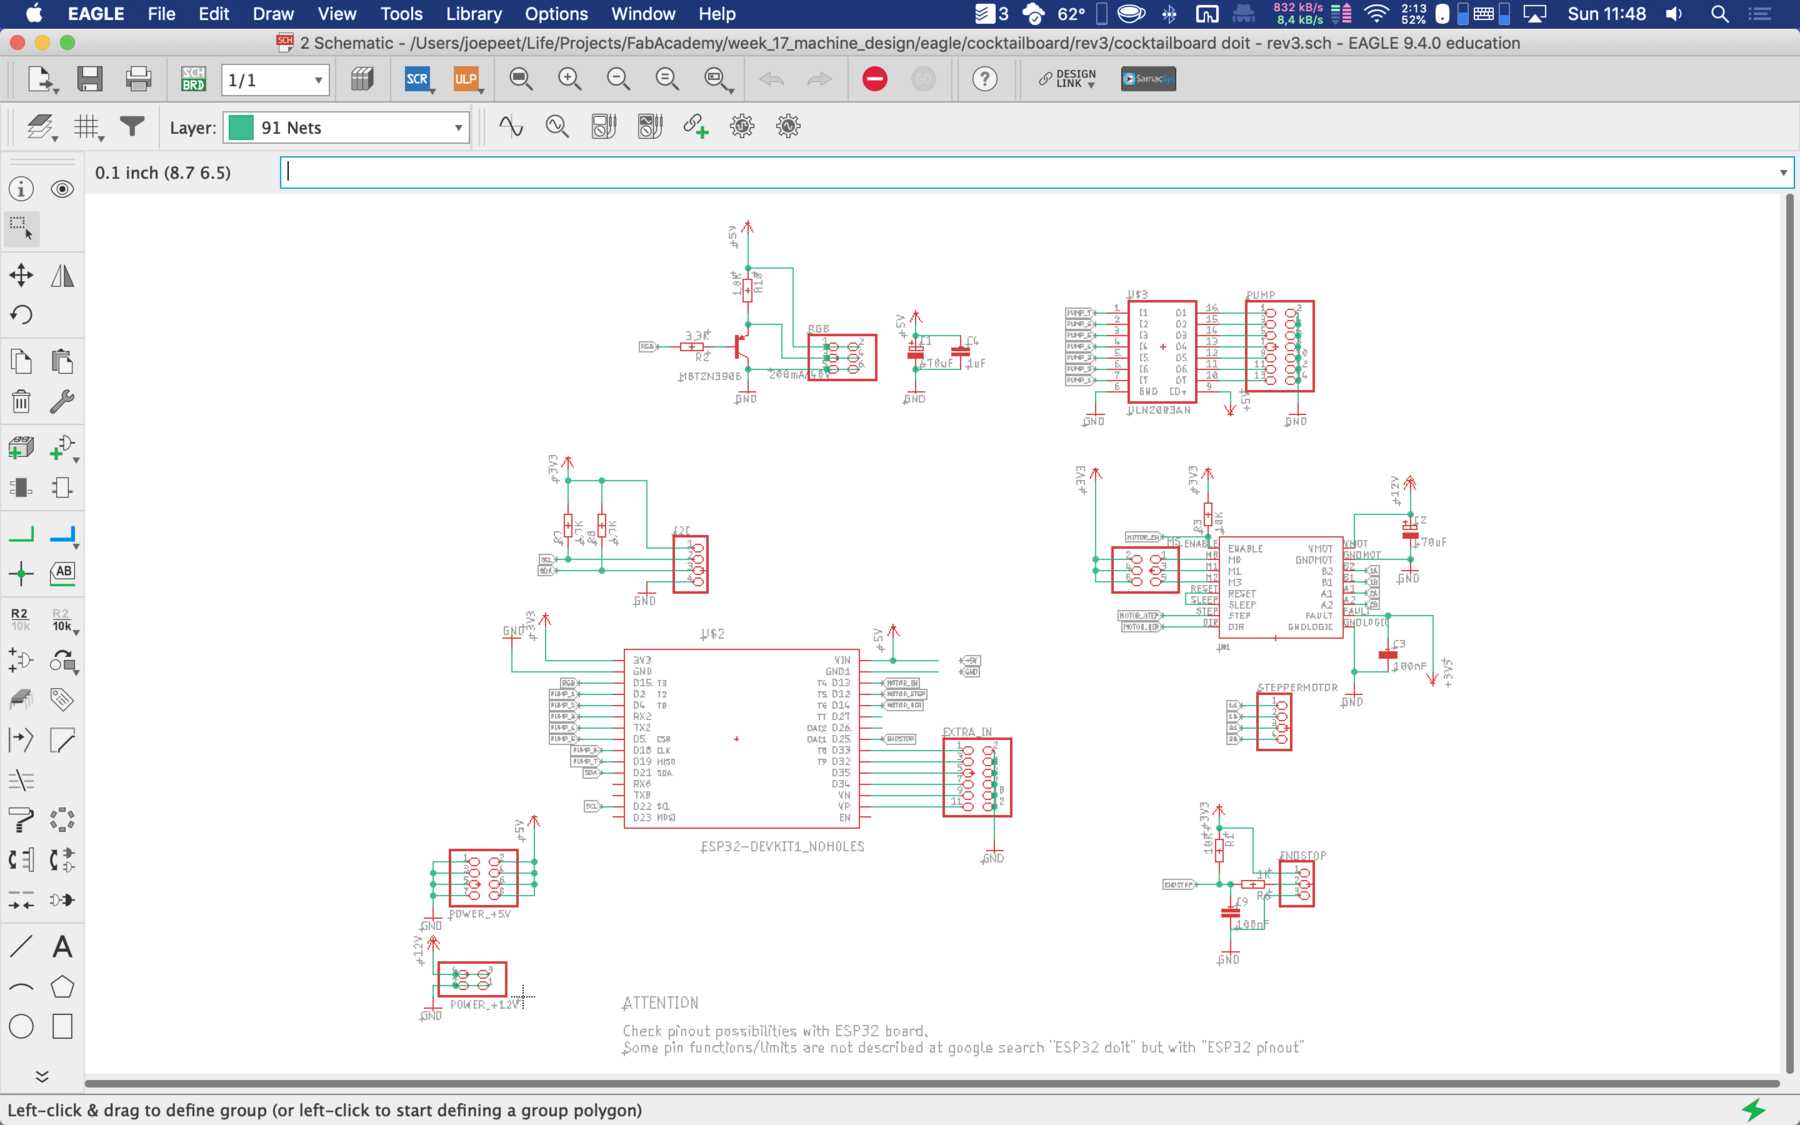Click the Delete trash can tool
This screenshot has width=1800, height=1125.
pos(21,402)
